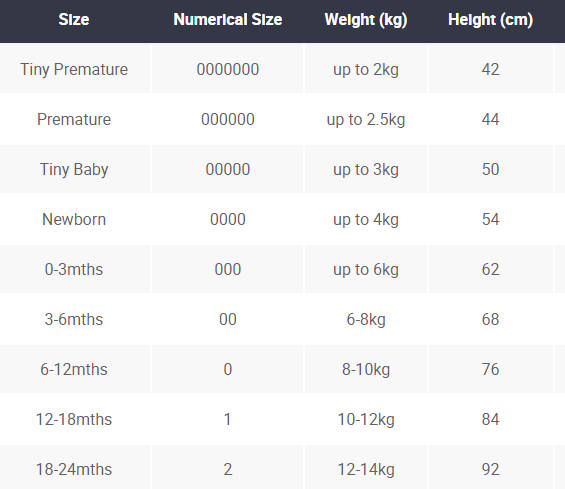Select the 6-8kg weight cell
This screenshot has height=489, width=565.
366,320
